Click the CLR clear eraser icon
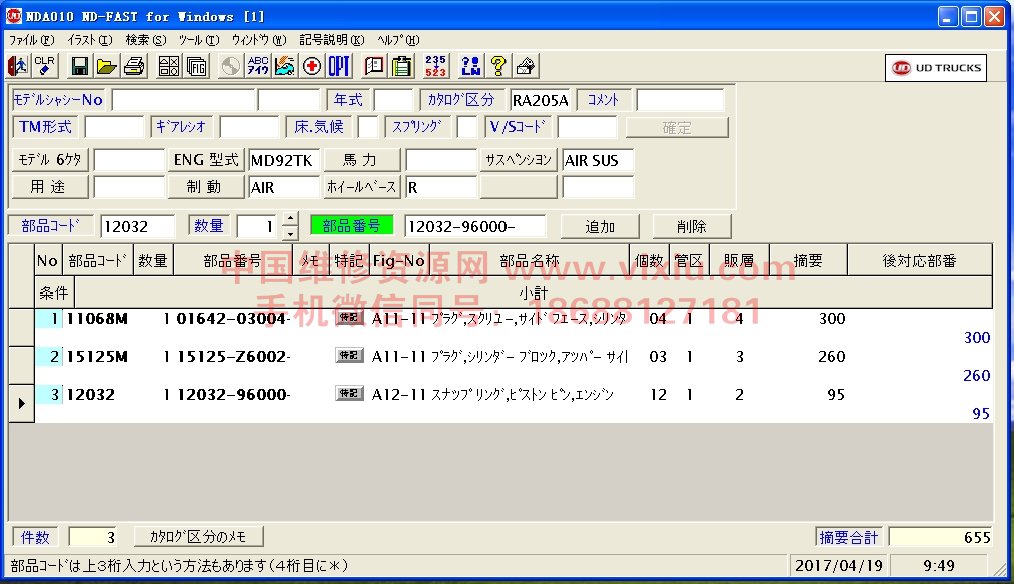 (45, 66)
